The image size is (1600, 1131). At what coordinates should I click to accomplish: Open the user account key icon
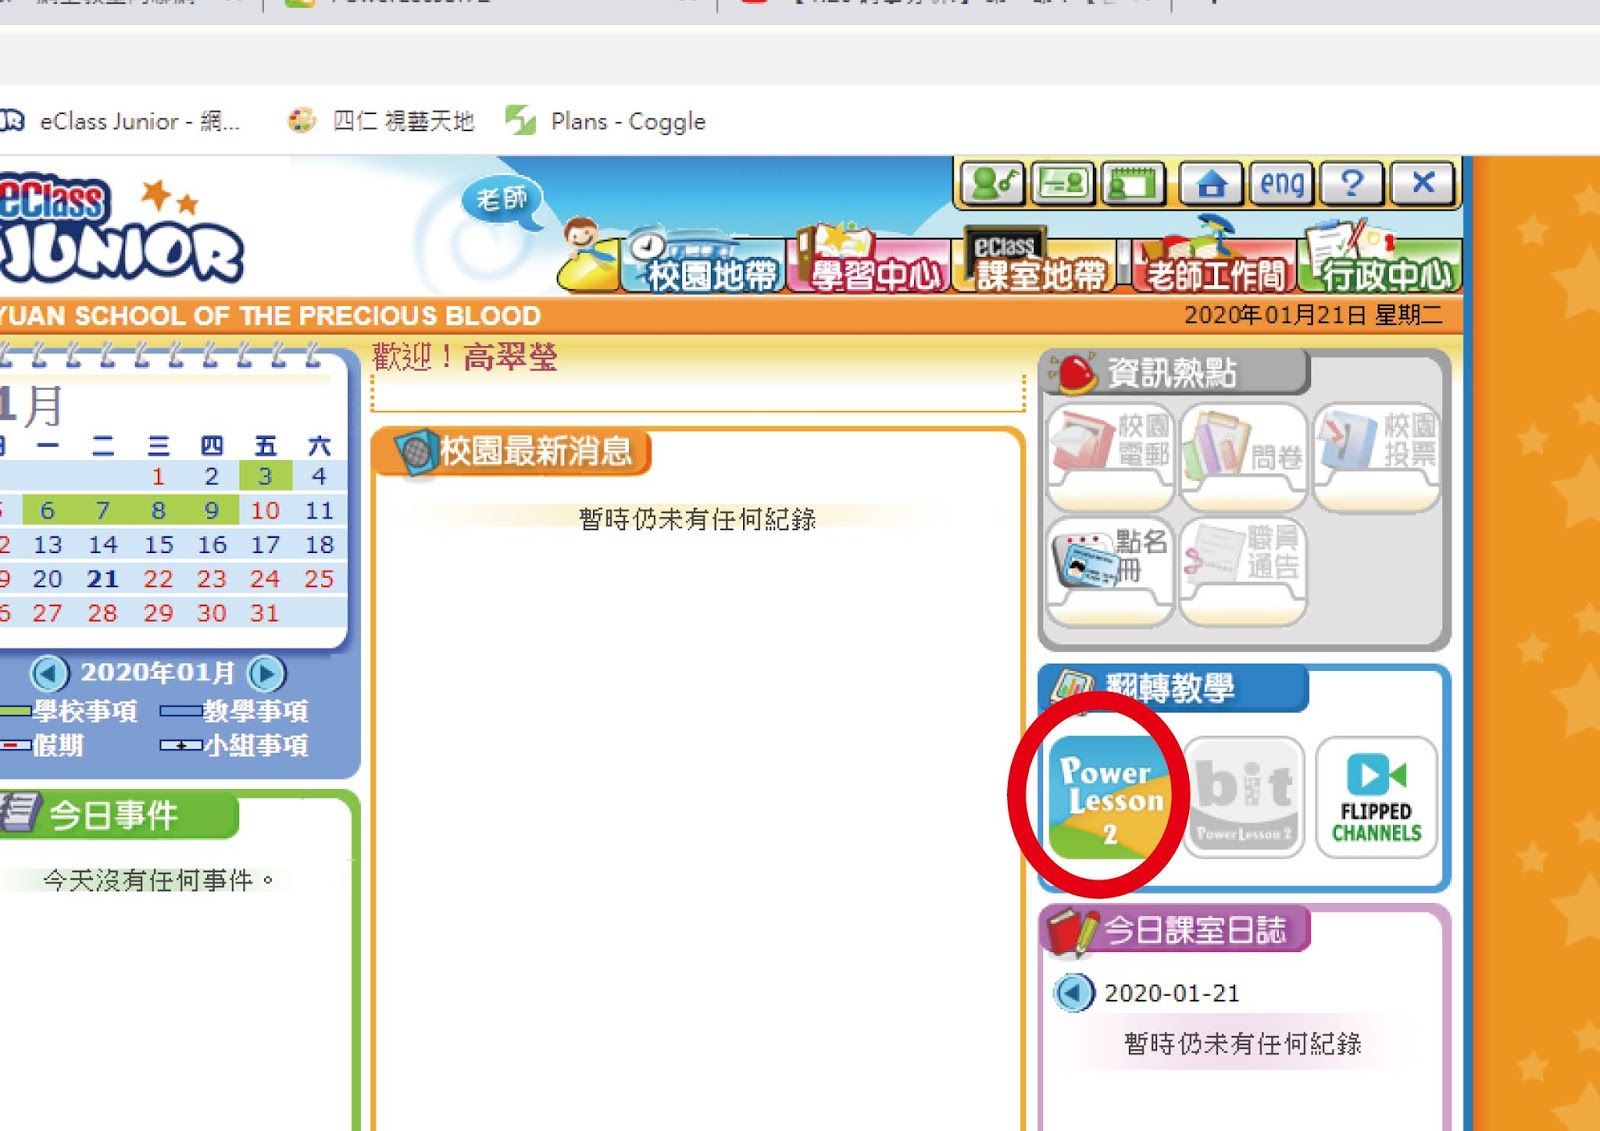[992, 183]
